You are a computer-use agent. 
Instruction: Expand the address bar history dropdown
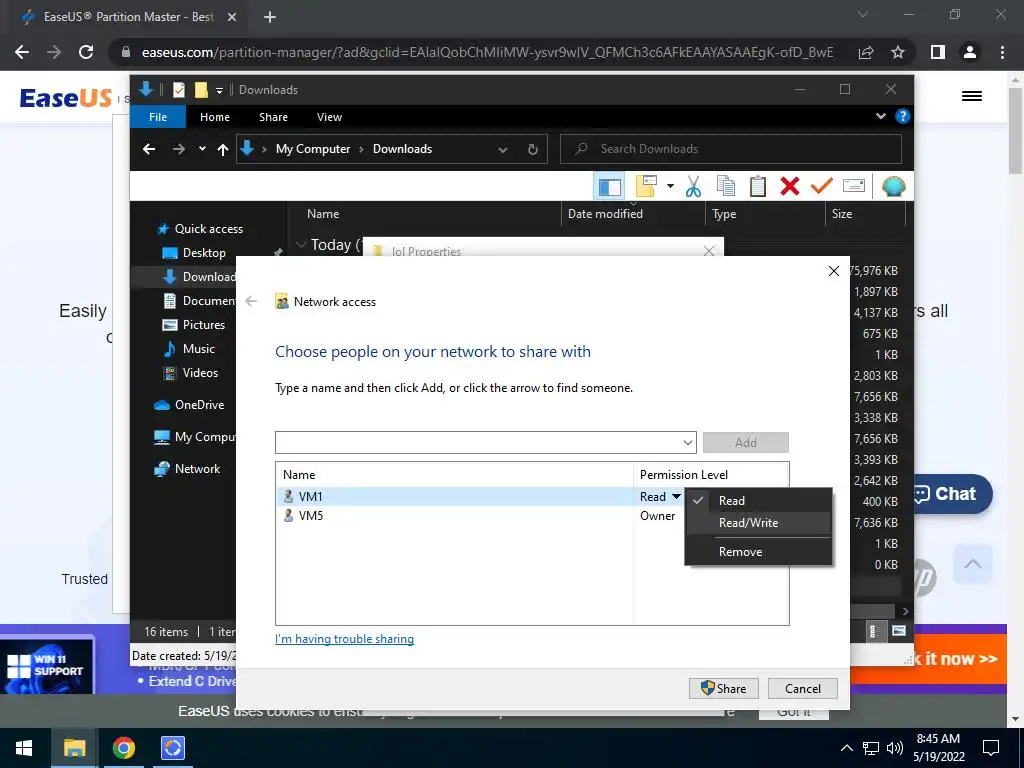point(502,150)
